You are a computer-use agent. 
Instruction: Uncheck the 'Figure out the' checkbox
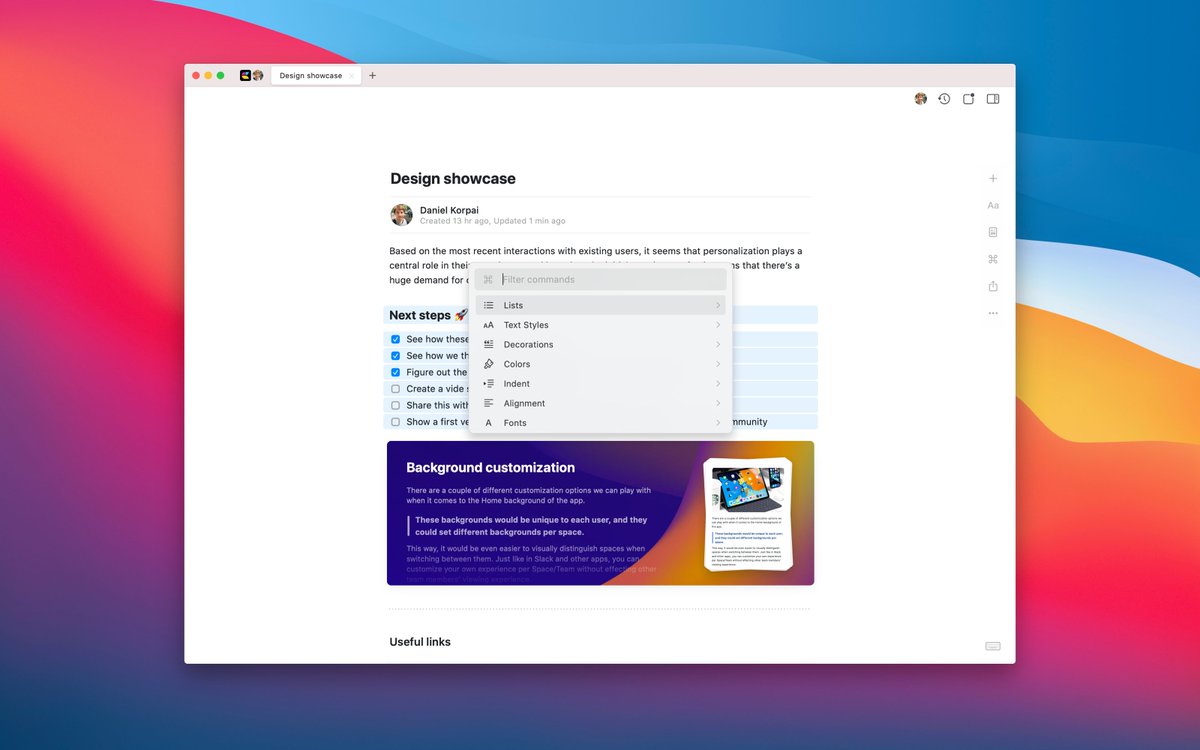pos(396,372)
